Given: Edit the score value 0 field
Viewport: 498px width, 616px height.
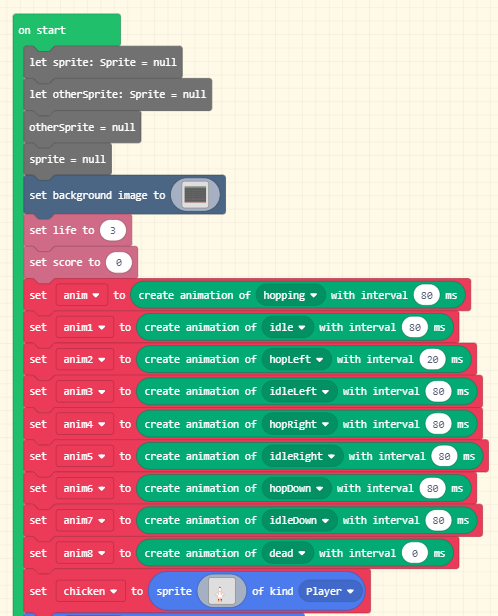Looking at the screenshot, I should click(119, 262).
